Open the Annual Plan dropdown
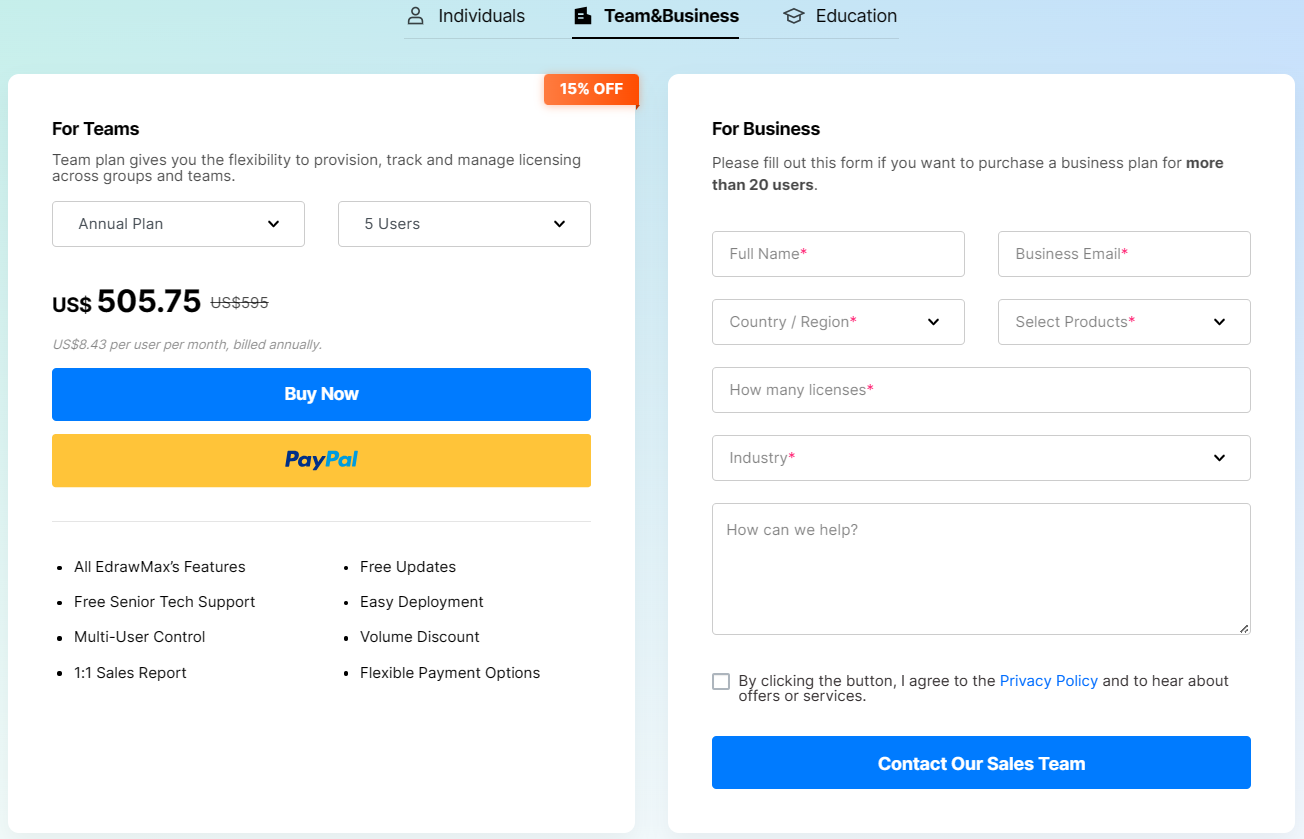 click(x=178, y=224)
